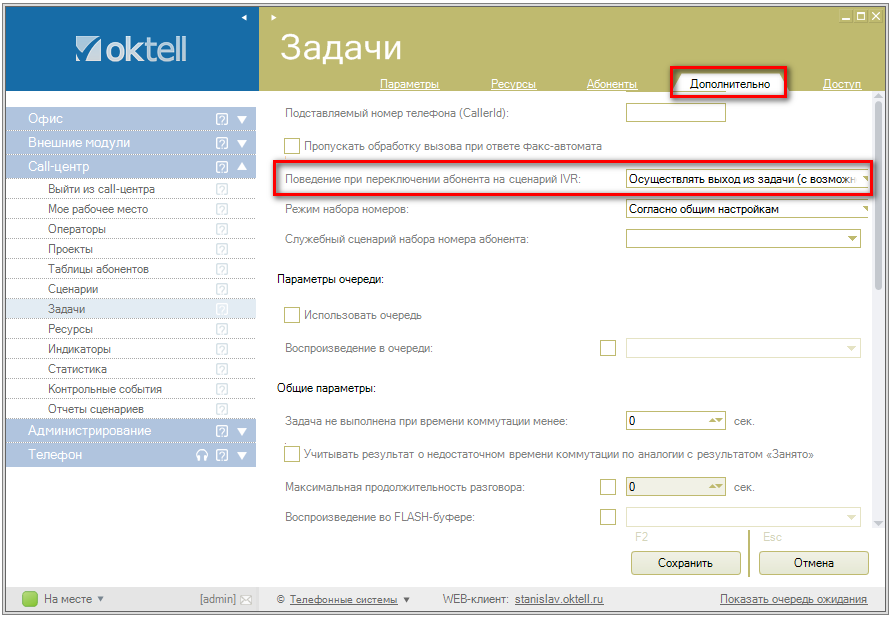The image size is (890, 620).
Task: Click headset icon in Телефон section
Action: (202, 455)
